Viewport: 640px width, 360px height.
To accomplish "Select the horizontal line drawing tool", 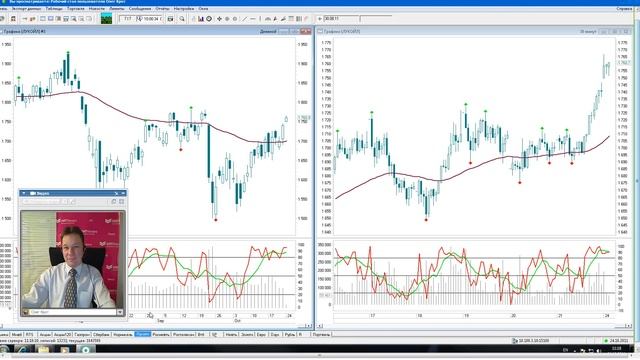I will point(253,19).
